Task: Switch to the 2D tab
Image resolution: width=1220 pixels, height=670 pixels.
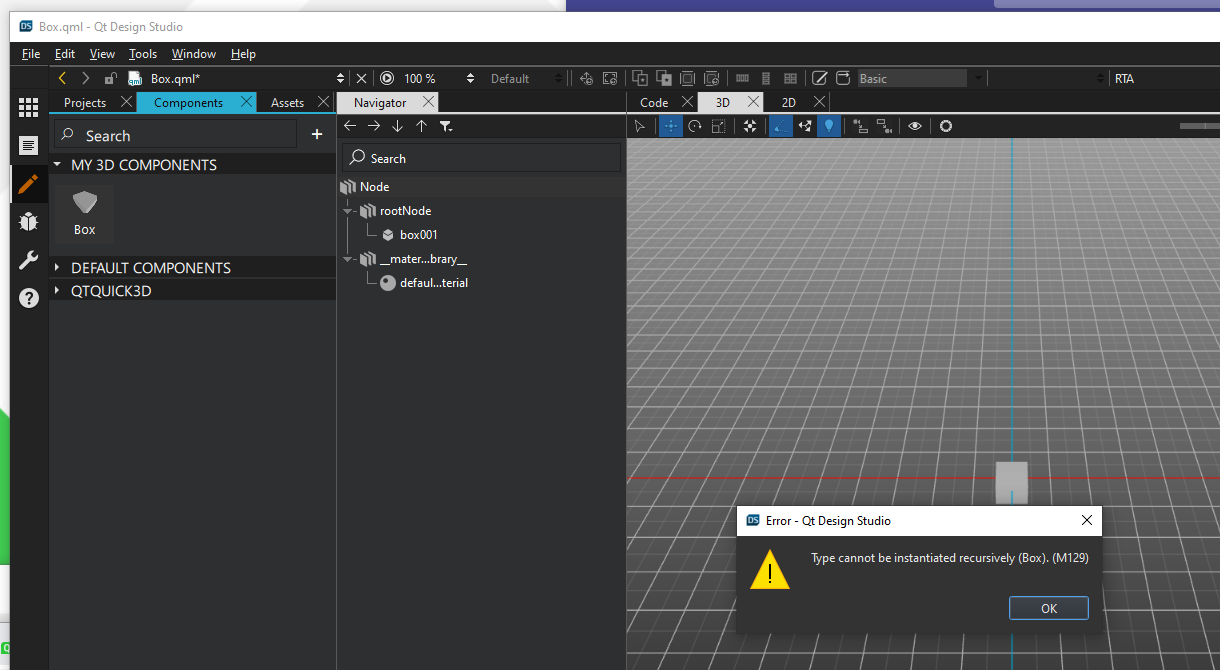Action: click(789, 102)
